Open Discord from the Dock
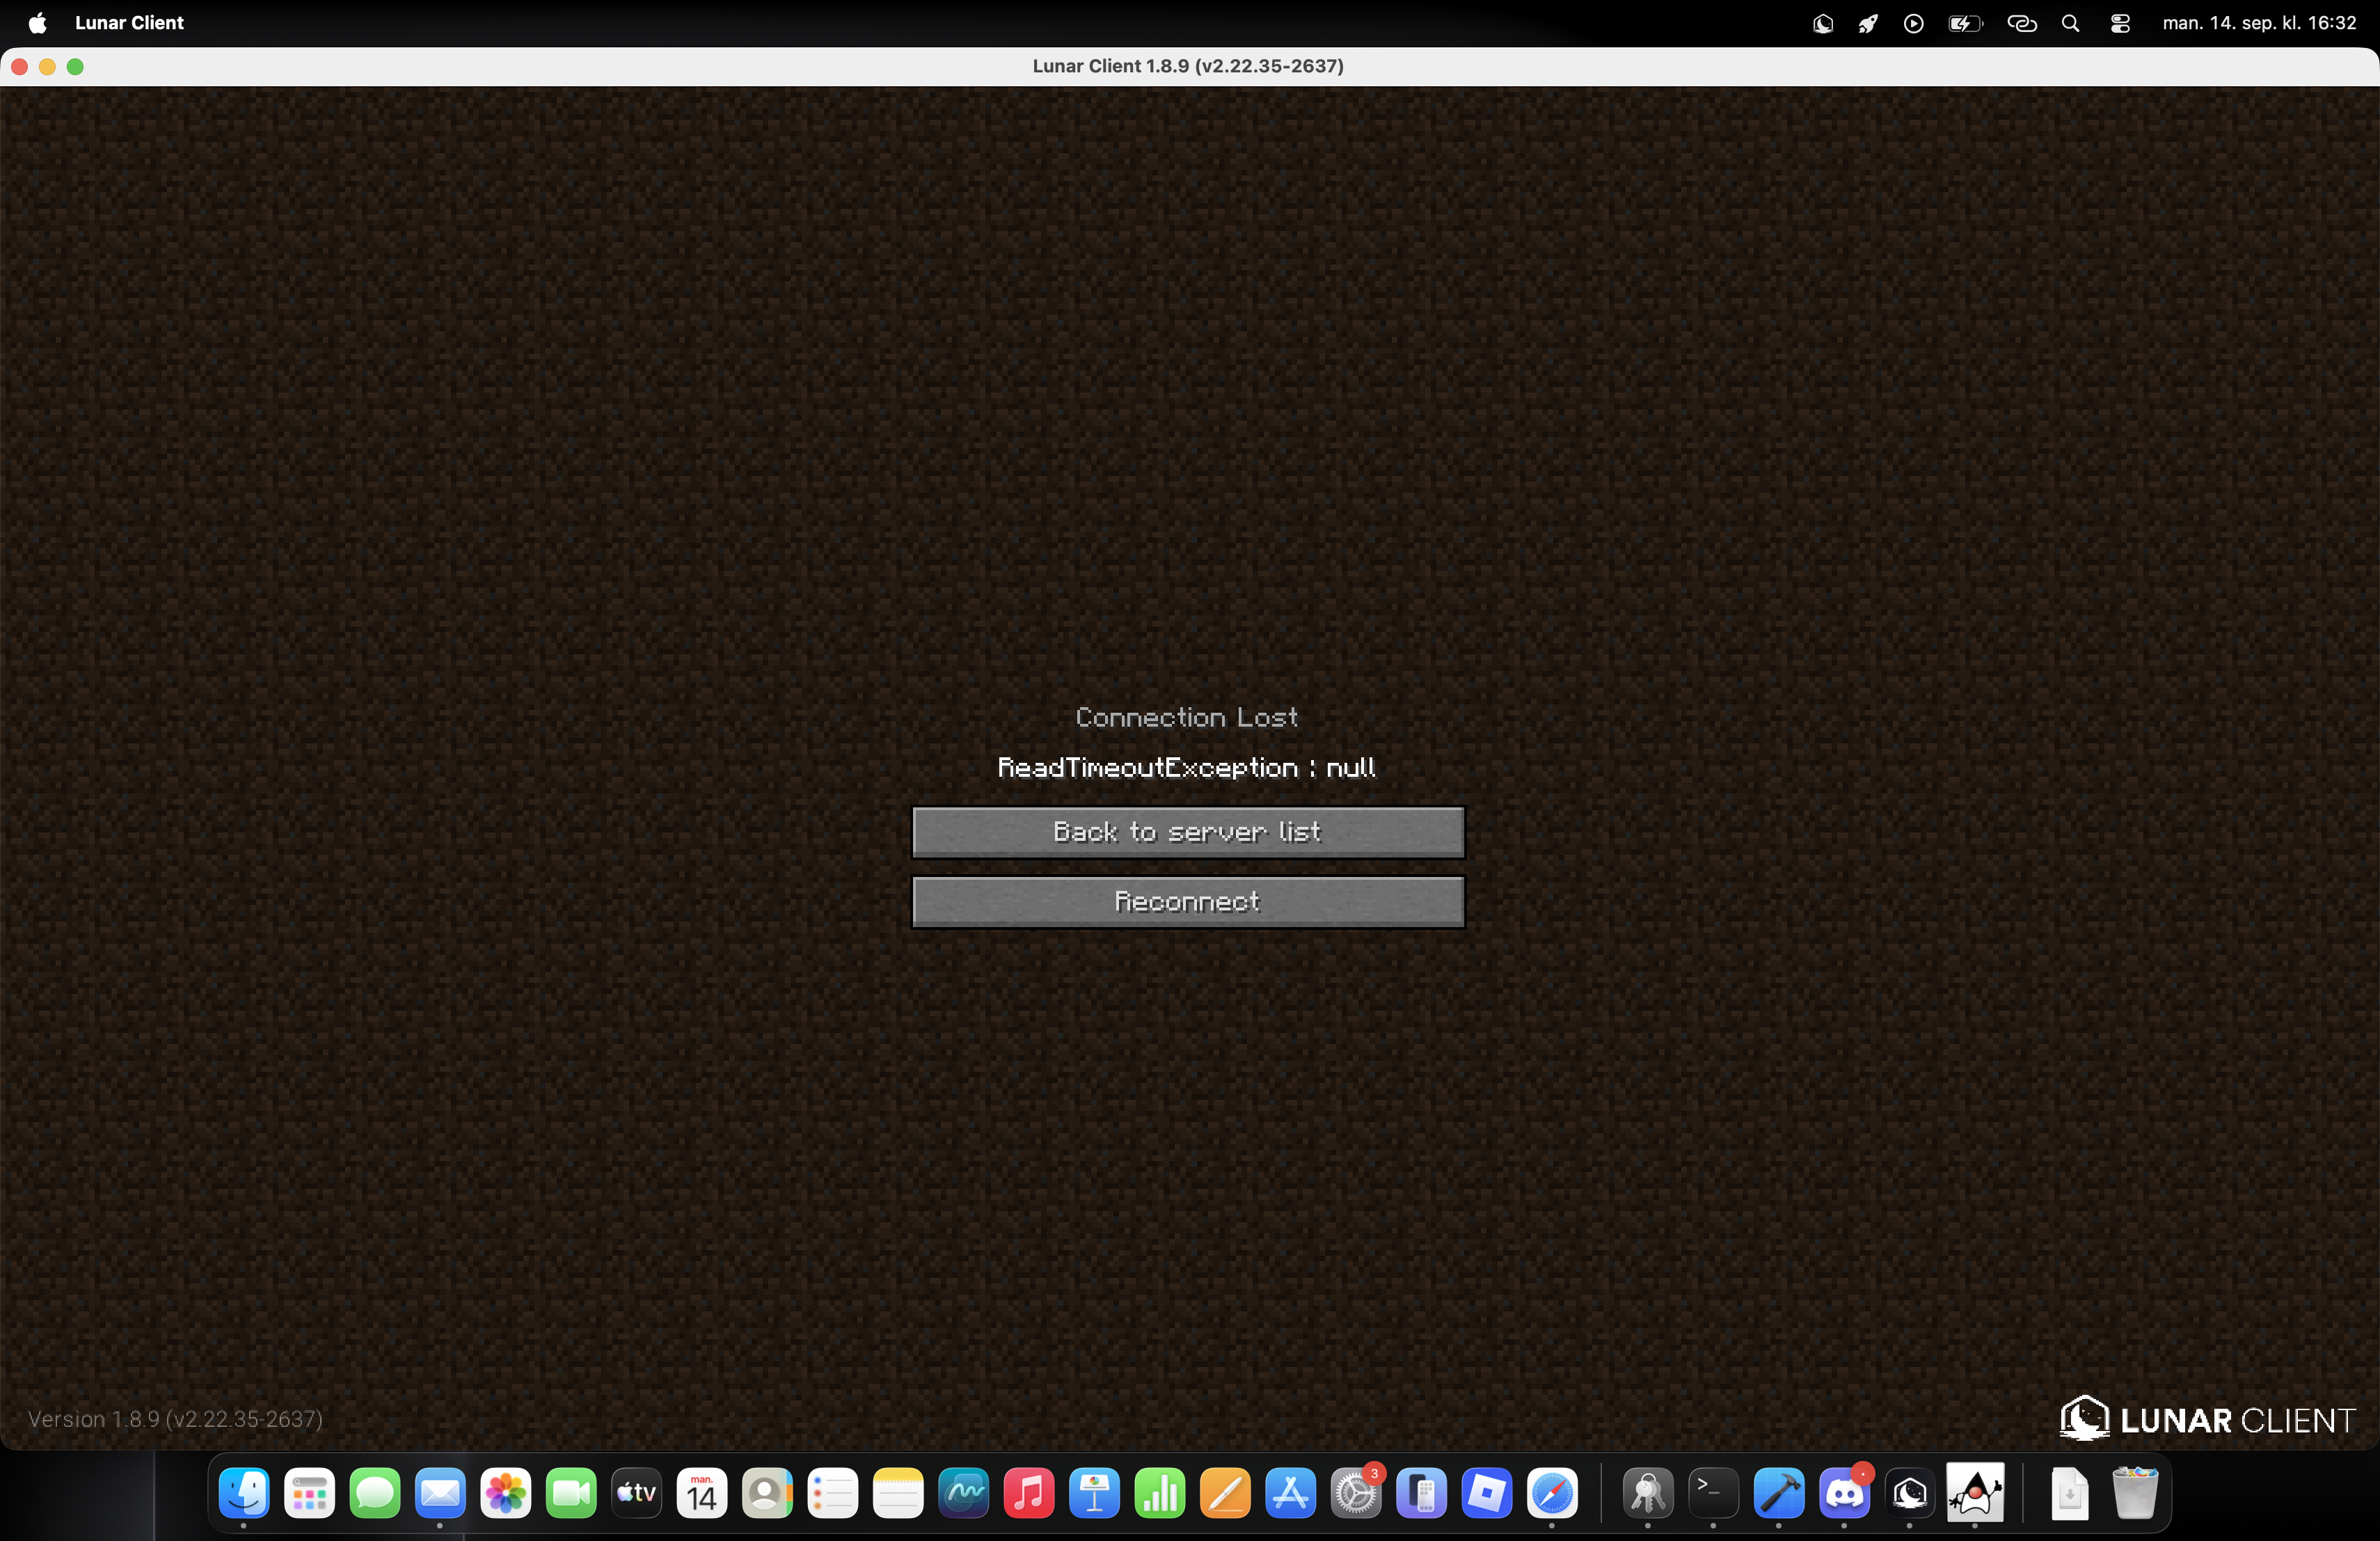 1844,1494
